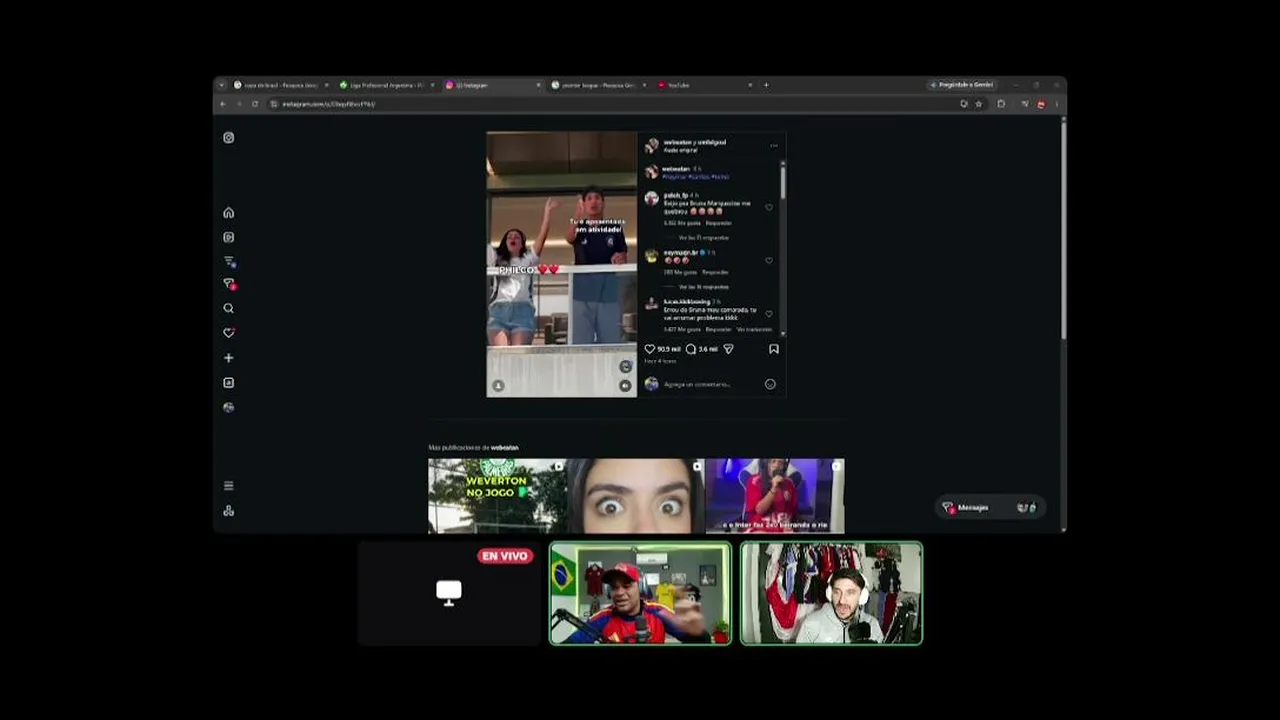Save post with bookmark icon

click(774, 349)
